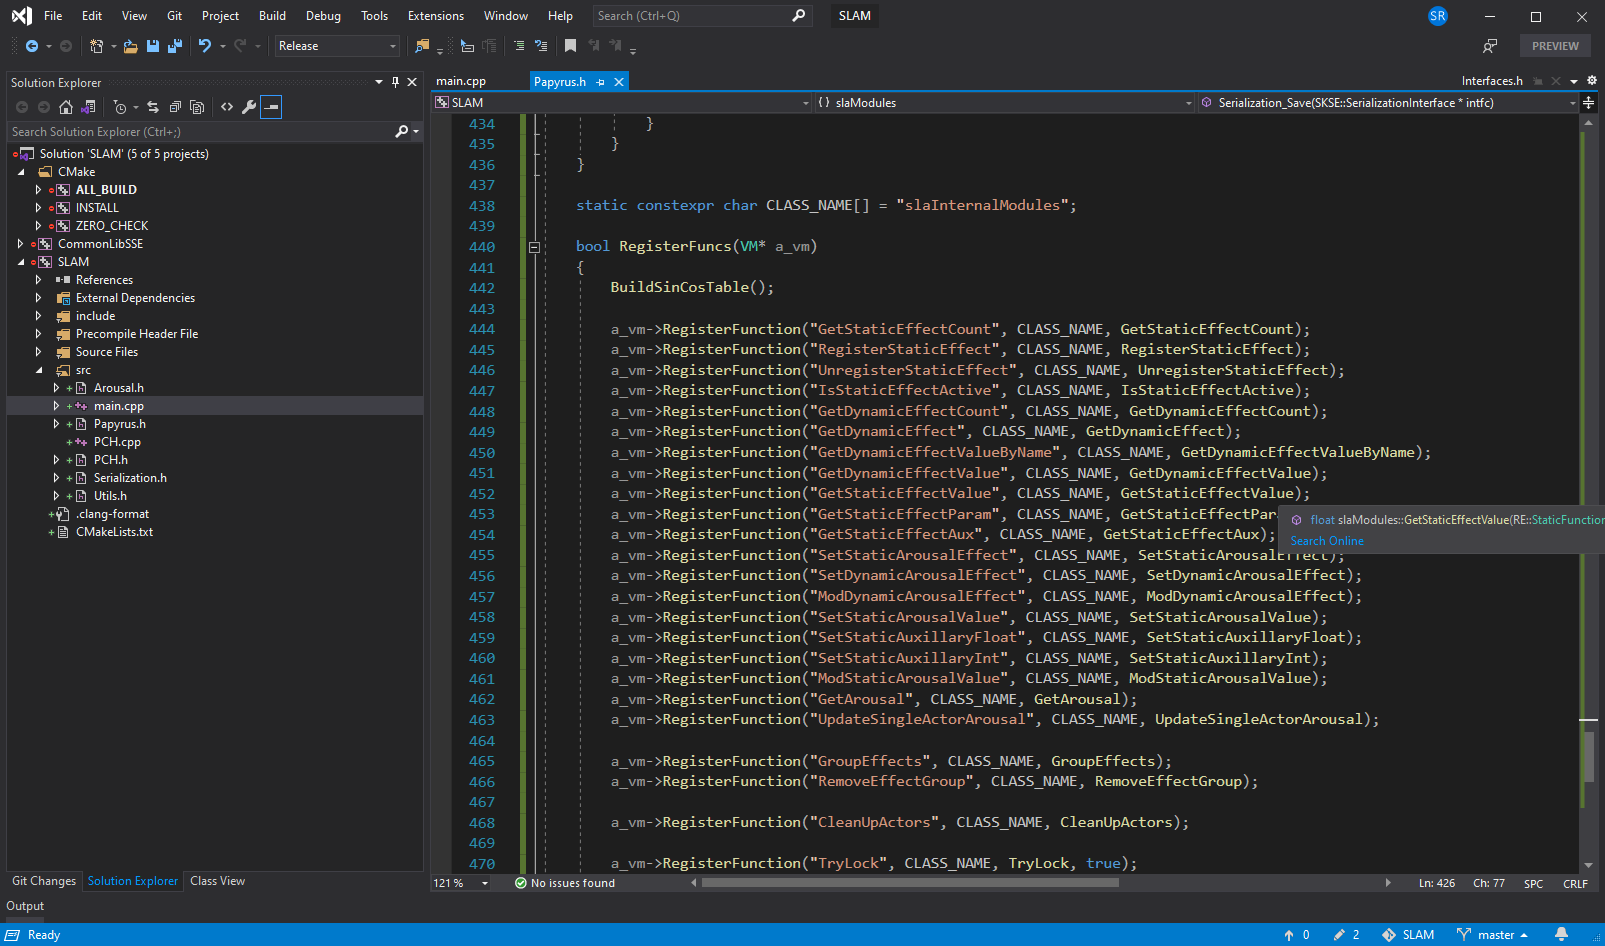Open the Send Feedback icon near PREVIEW
This screenshot has width=1605, height=946.
point(1490,46)
